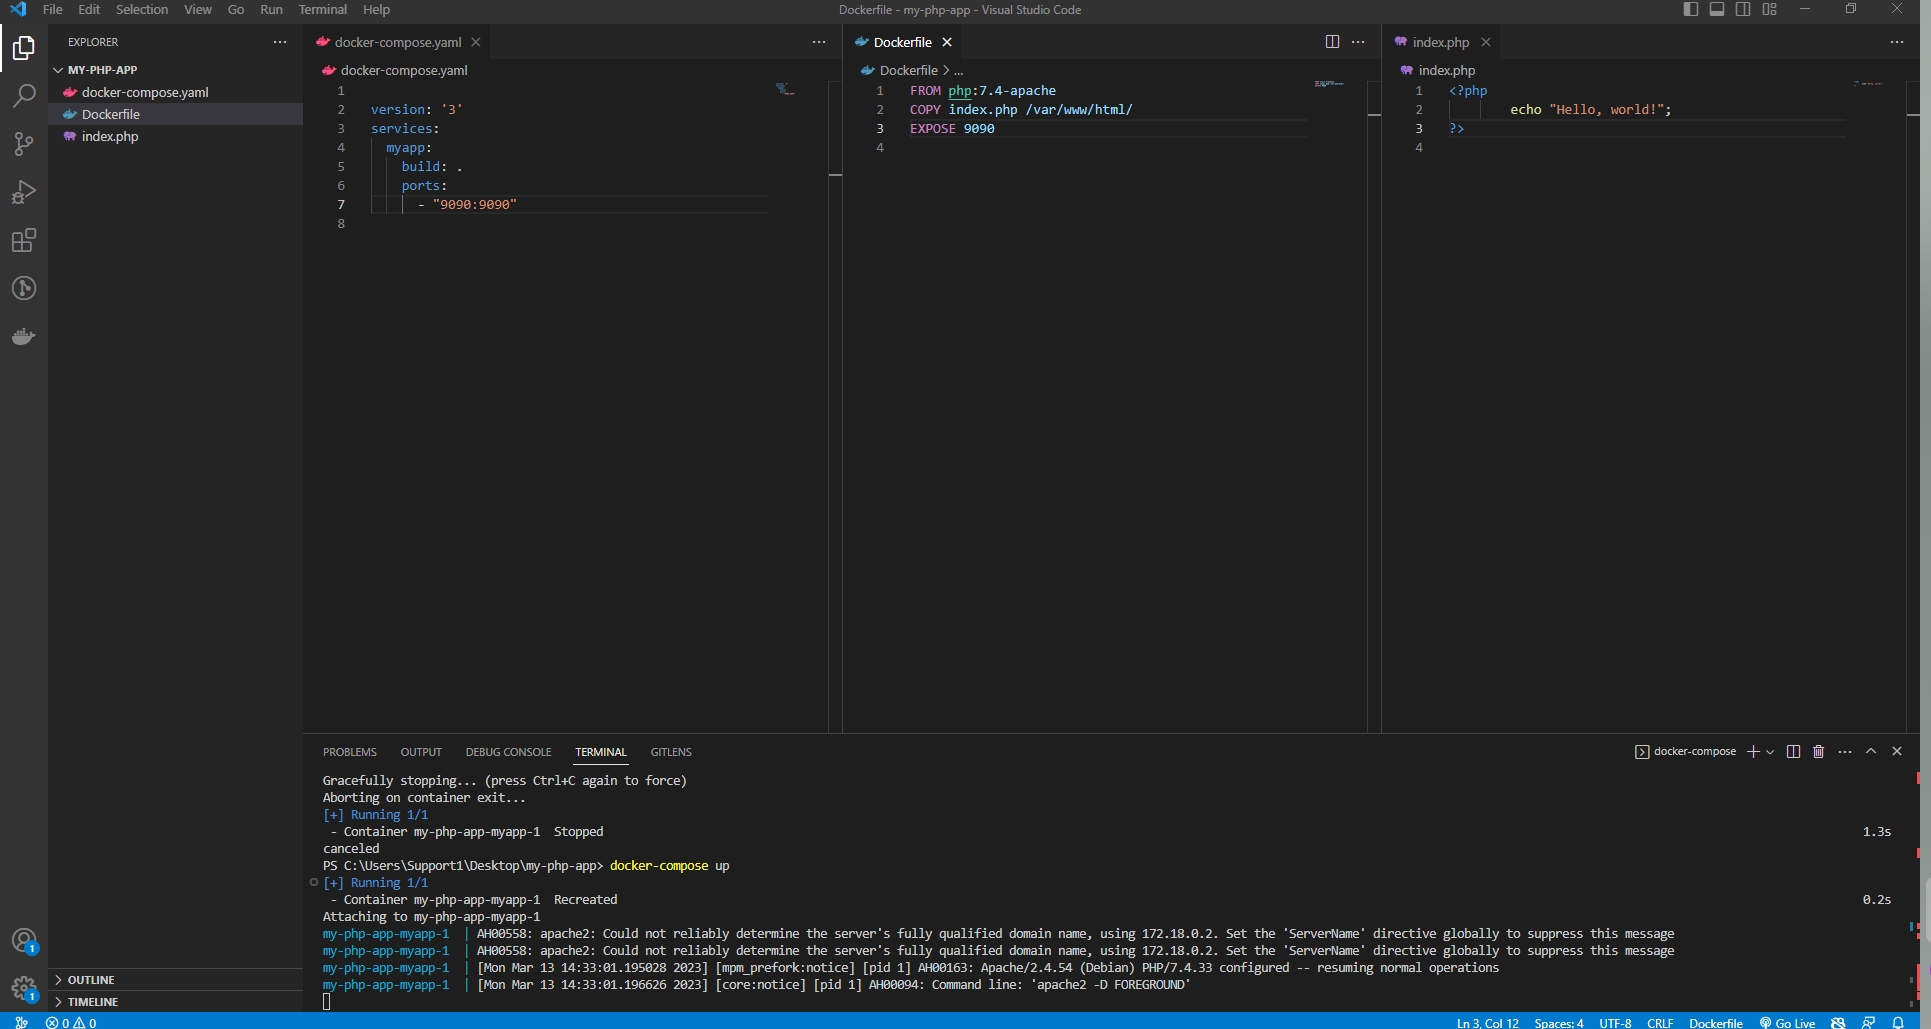
Task: Toggle the primary side bar layout button
Action: pos(1691,10)
